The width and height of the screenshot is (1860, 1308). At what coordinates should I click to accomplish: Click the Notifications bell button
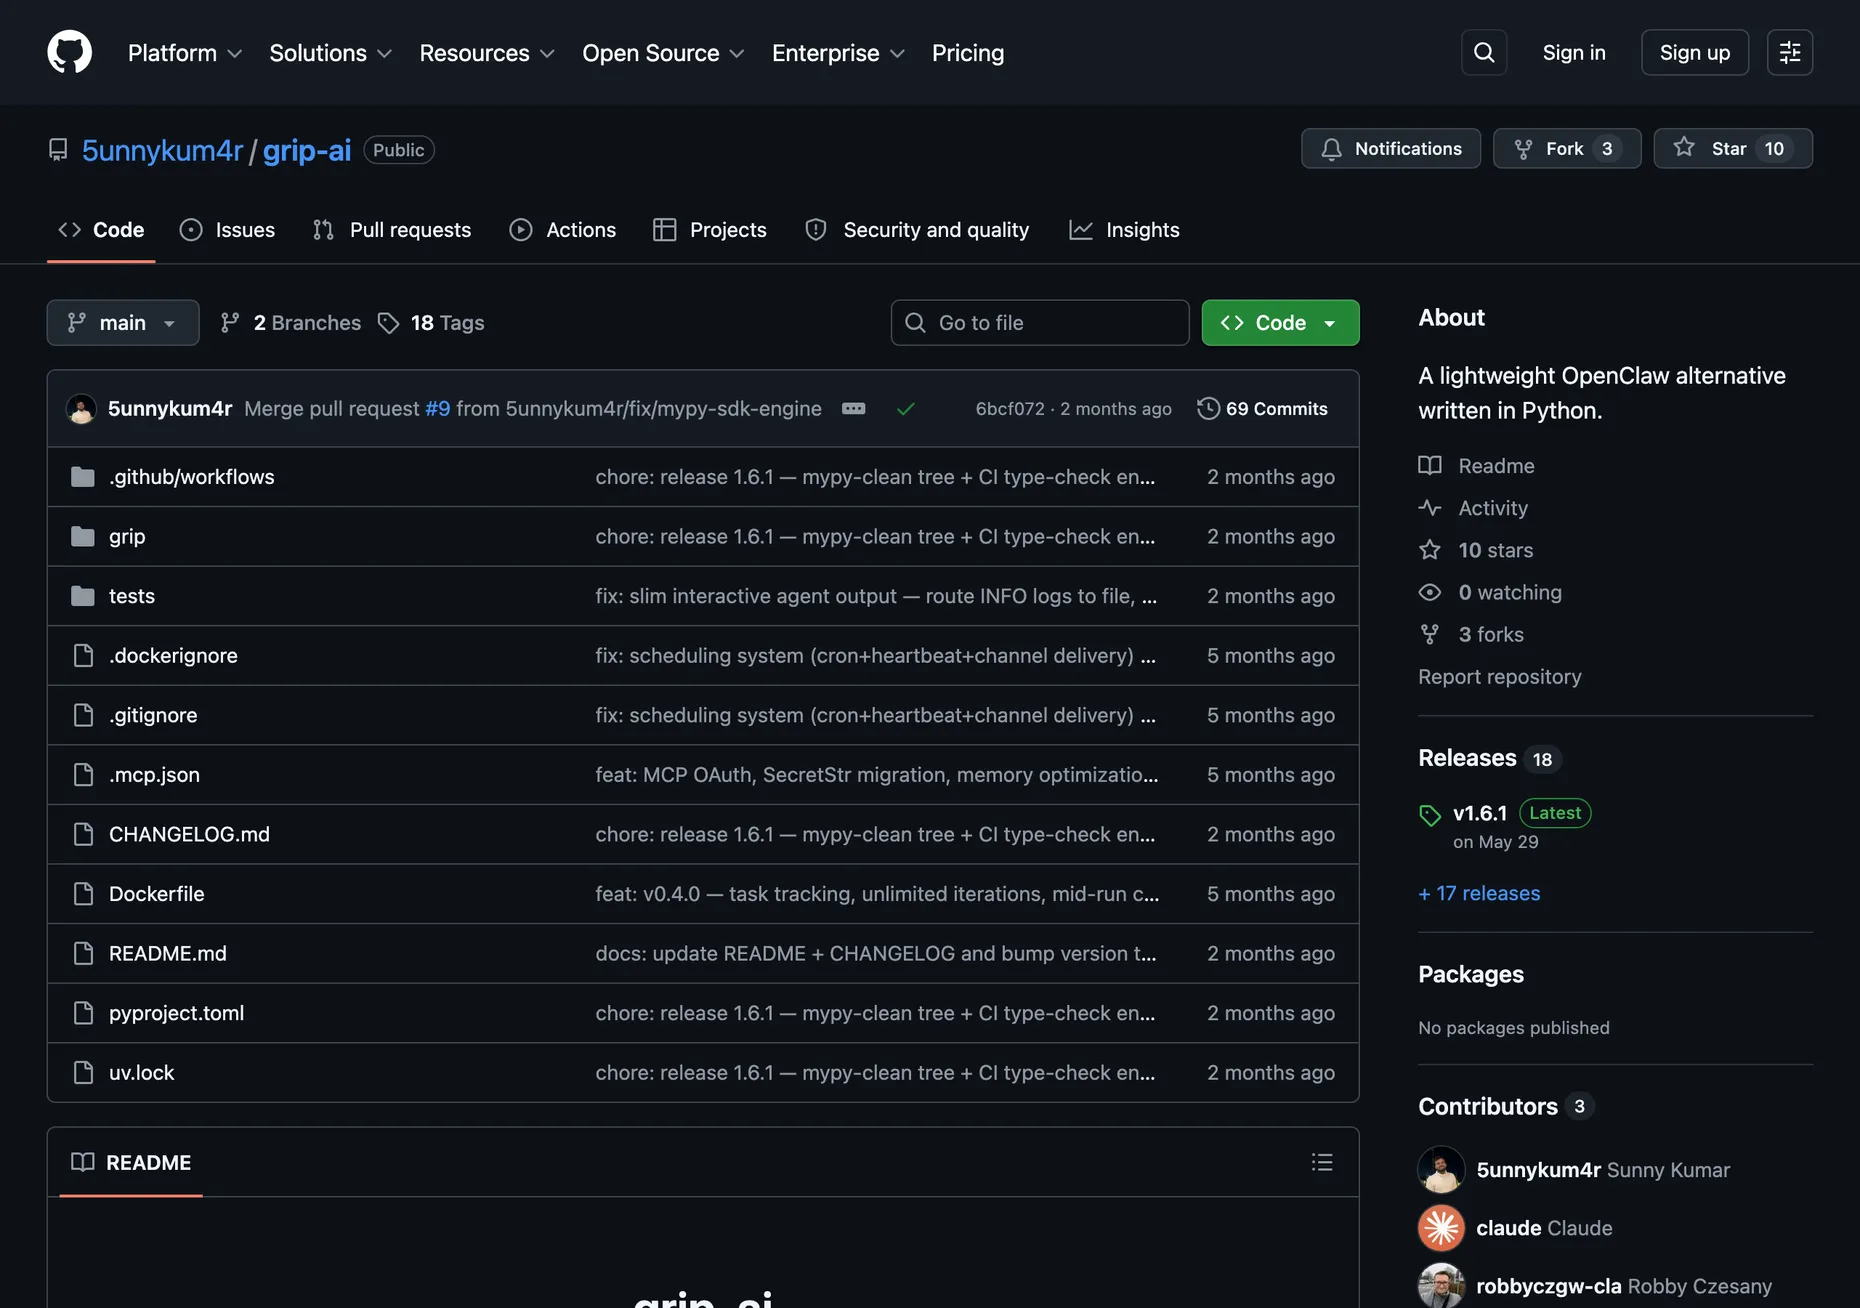[x=1391, y=148]
